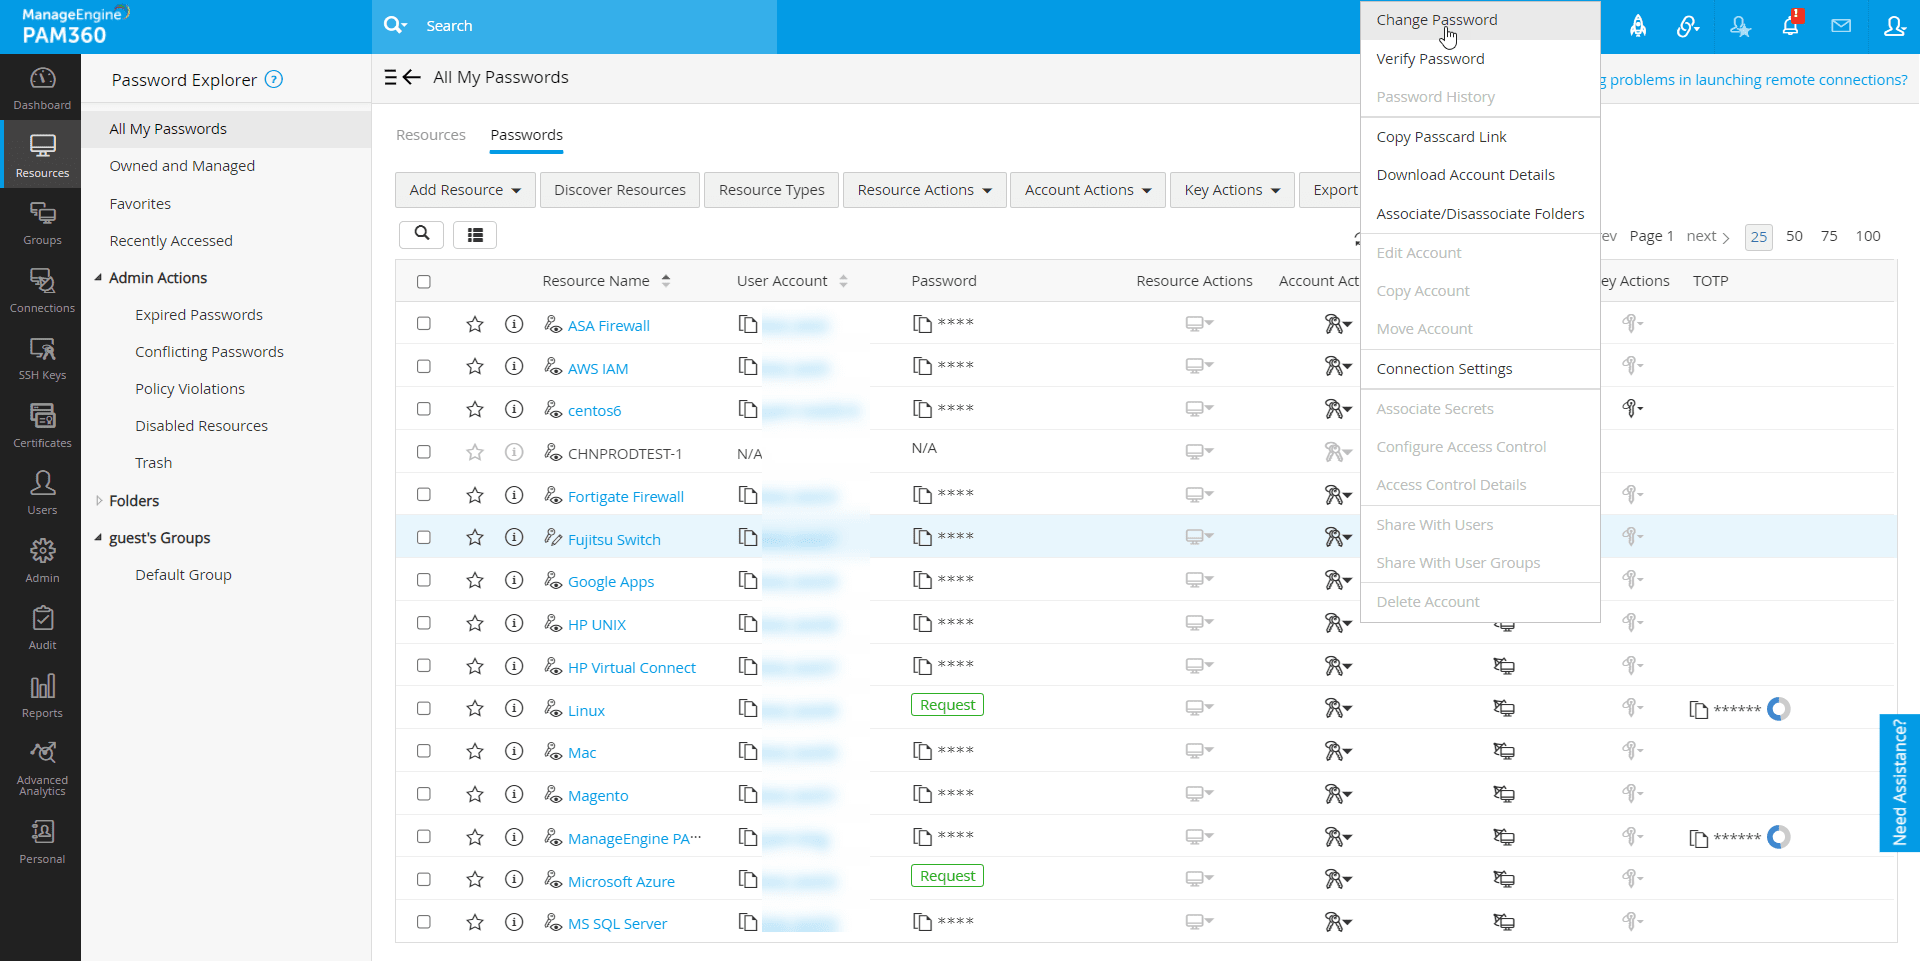
Task: Open Certificates section
Action: pyautogui.click(x=42, y=425)
